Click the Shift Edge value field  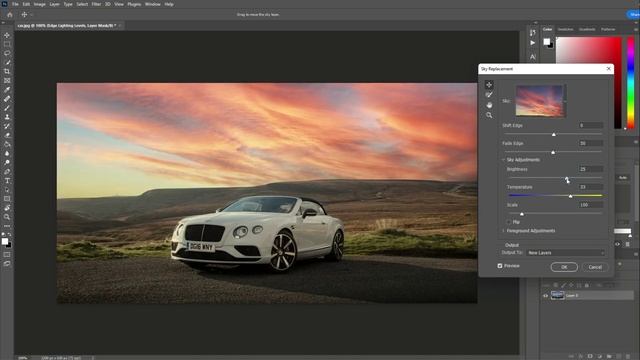tap(591, 125)
